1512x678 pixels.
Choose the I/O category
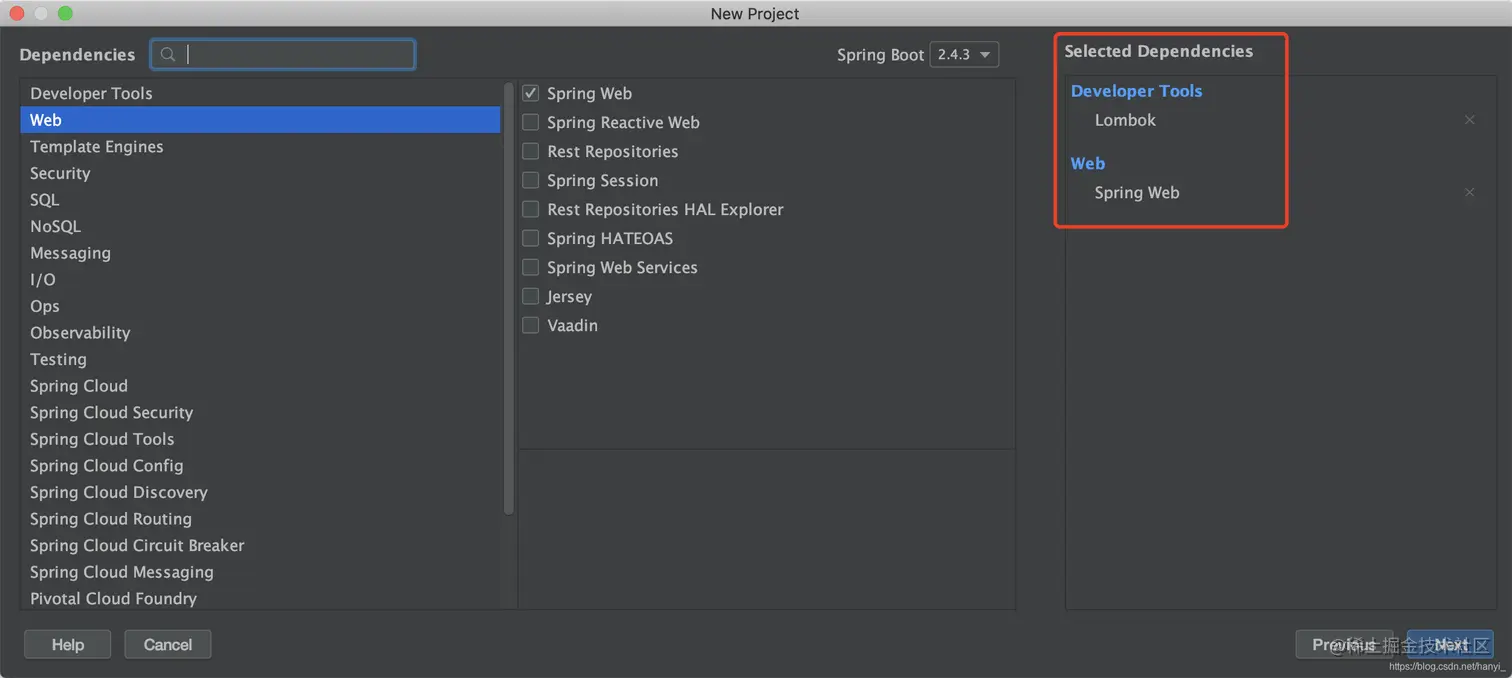tap(260, 280)
